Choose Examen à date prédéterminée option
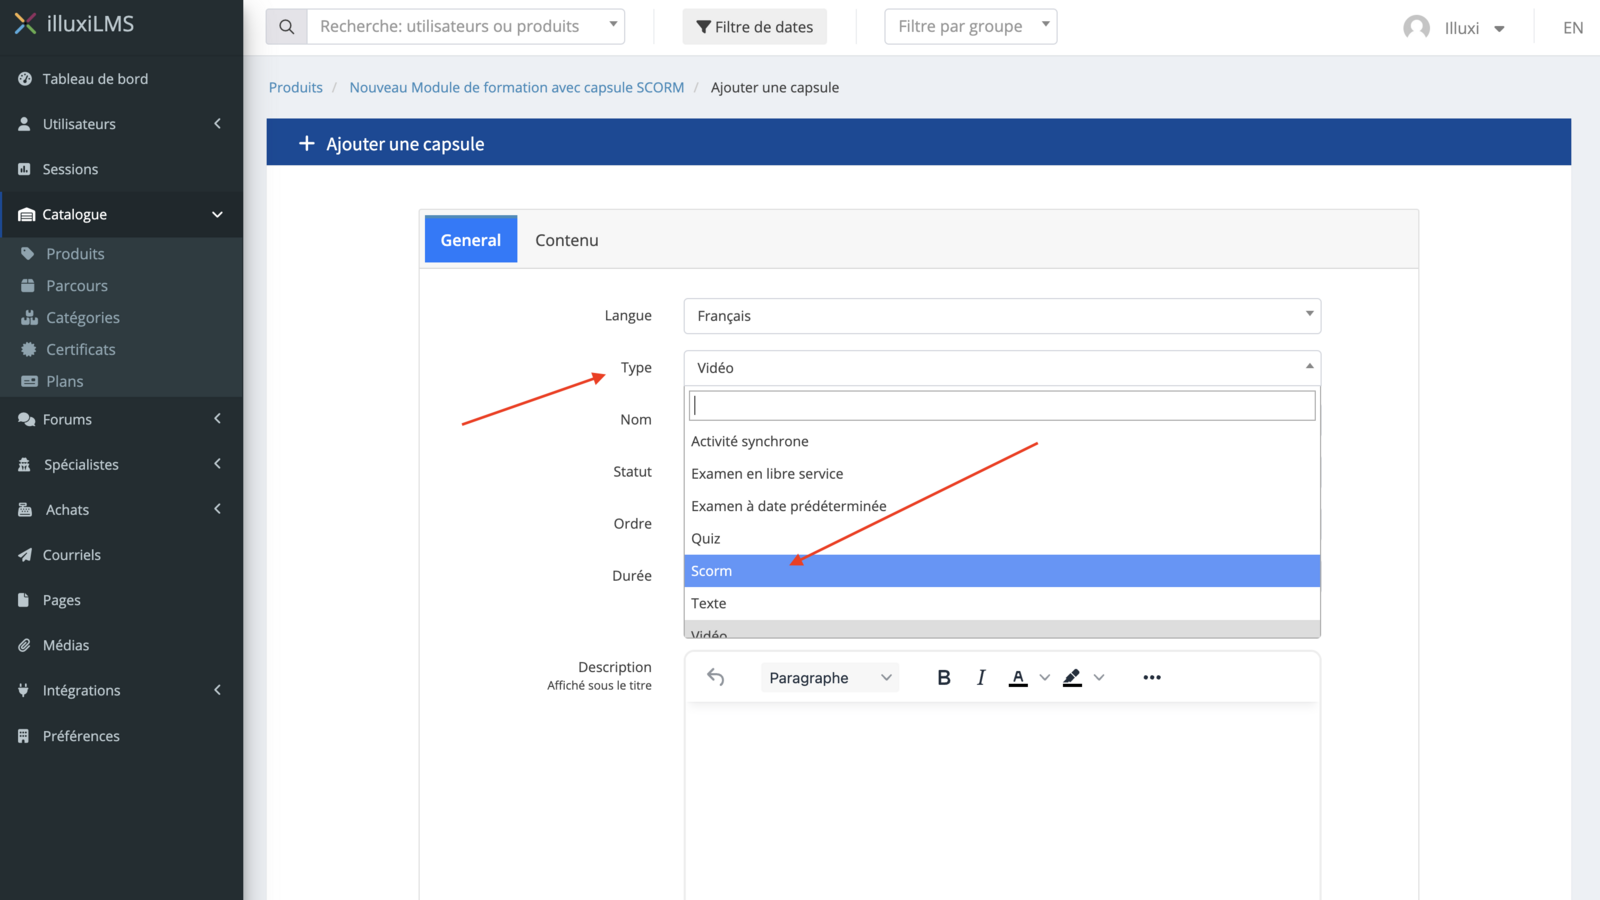 point(1002,506)
